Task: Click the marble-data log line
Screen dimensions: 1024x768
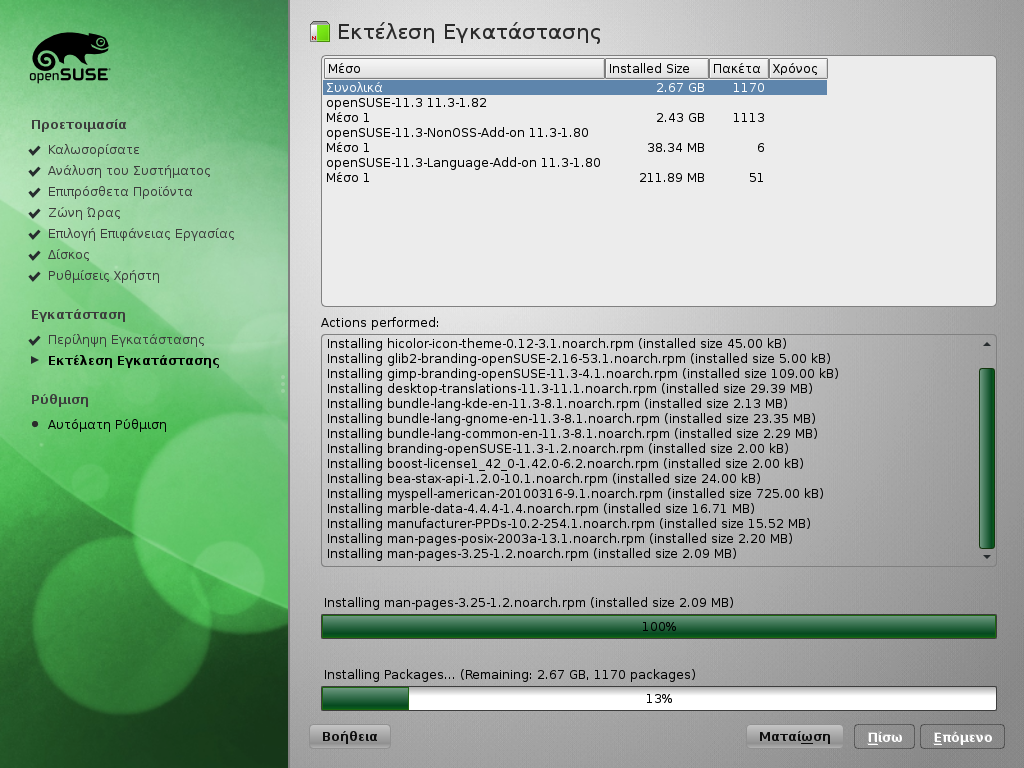Action: (541, 509)
